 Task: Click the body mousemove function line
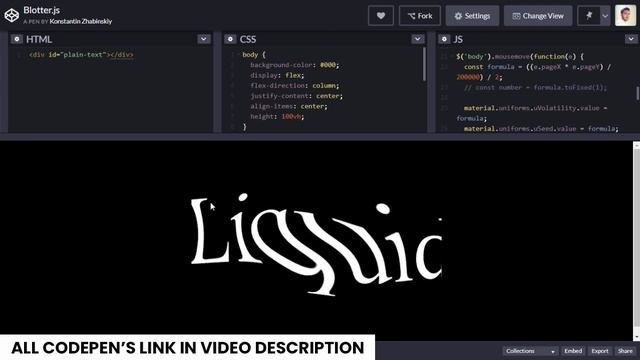tap(520, 57)
